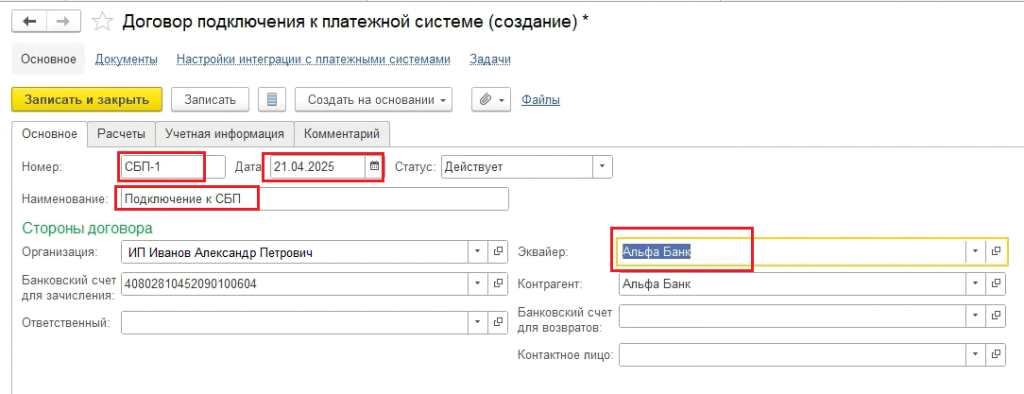The height and width of the screenshot is (394, 1024).
Task: Click the bank account field 40802810452090100604
Action: point(295,284)
